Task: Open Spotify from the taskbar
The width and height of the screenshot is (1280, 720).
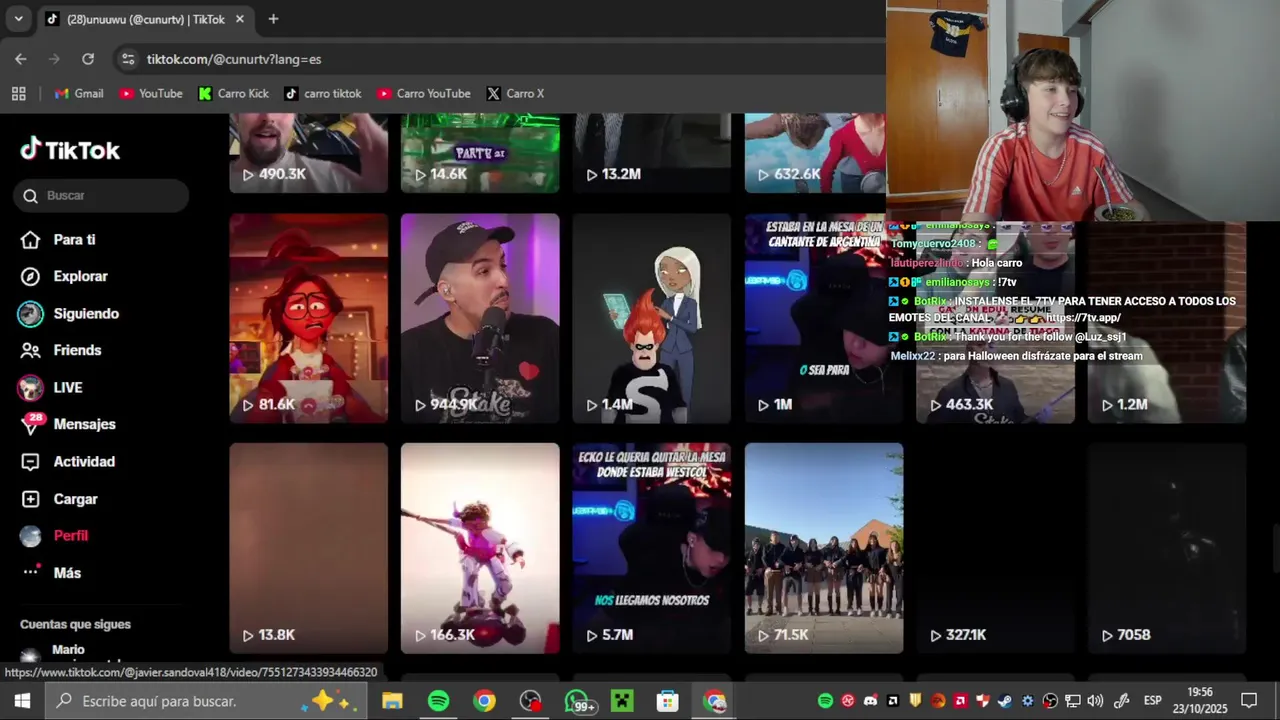Action: (438, 701)
